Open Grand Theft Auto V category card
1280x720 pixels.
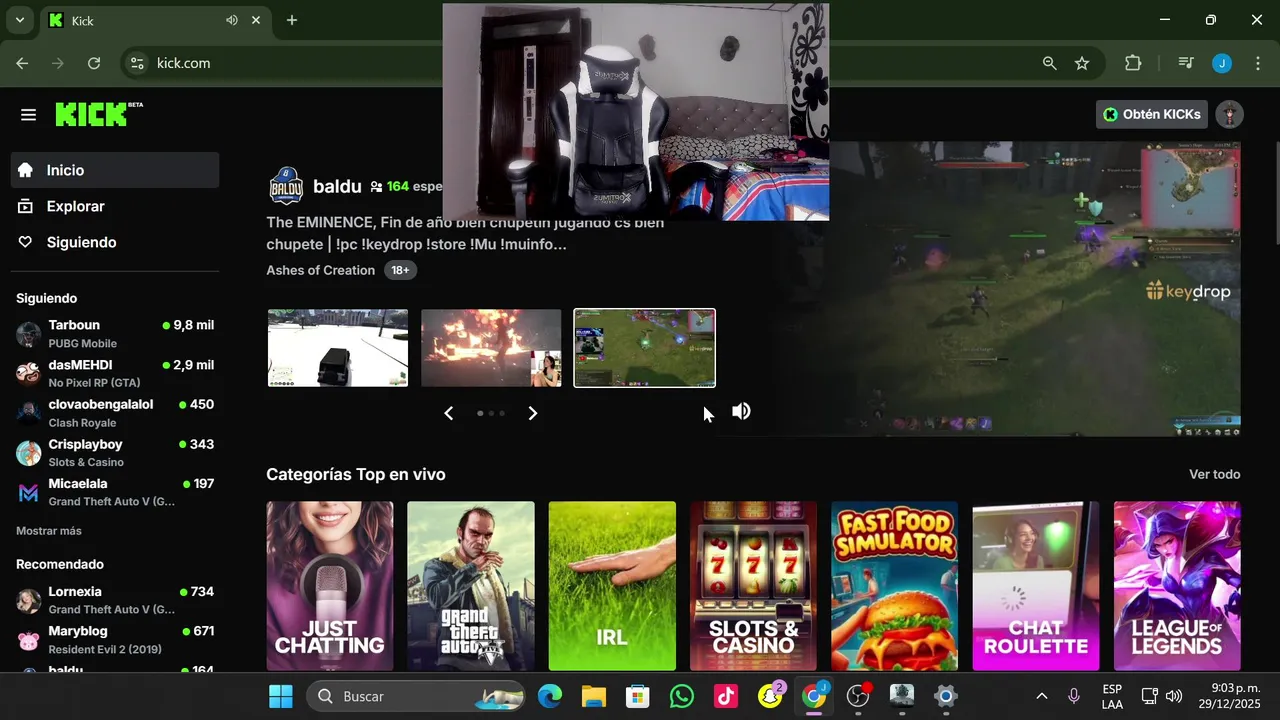tap(471, 586)
